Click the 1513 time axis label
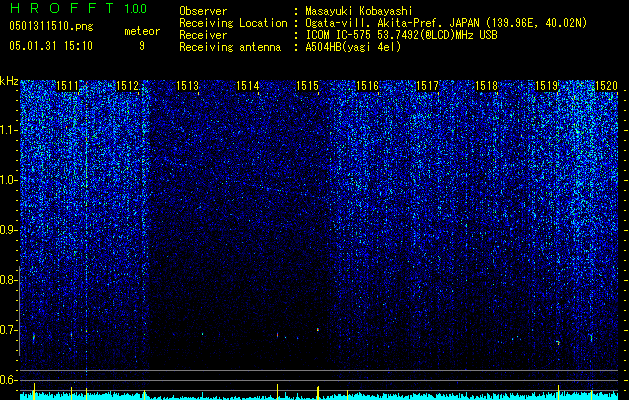The height and width of the screenshot is (400, 629). [x=187, y=86]
